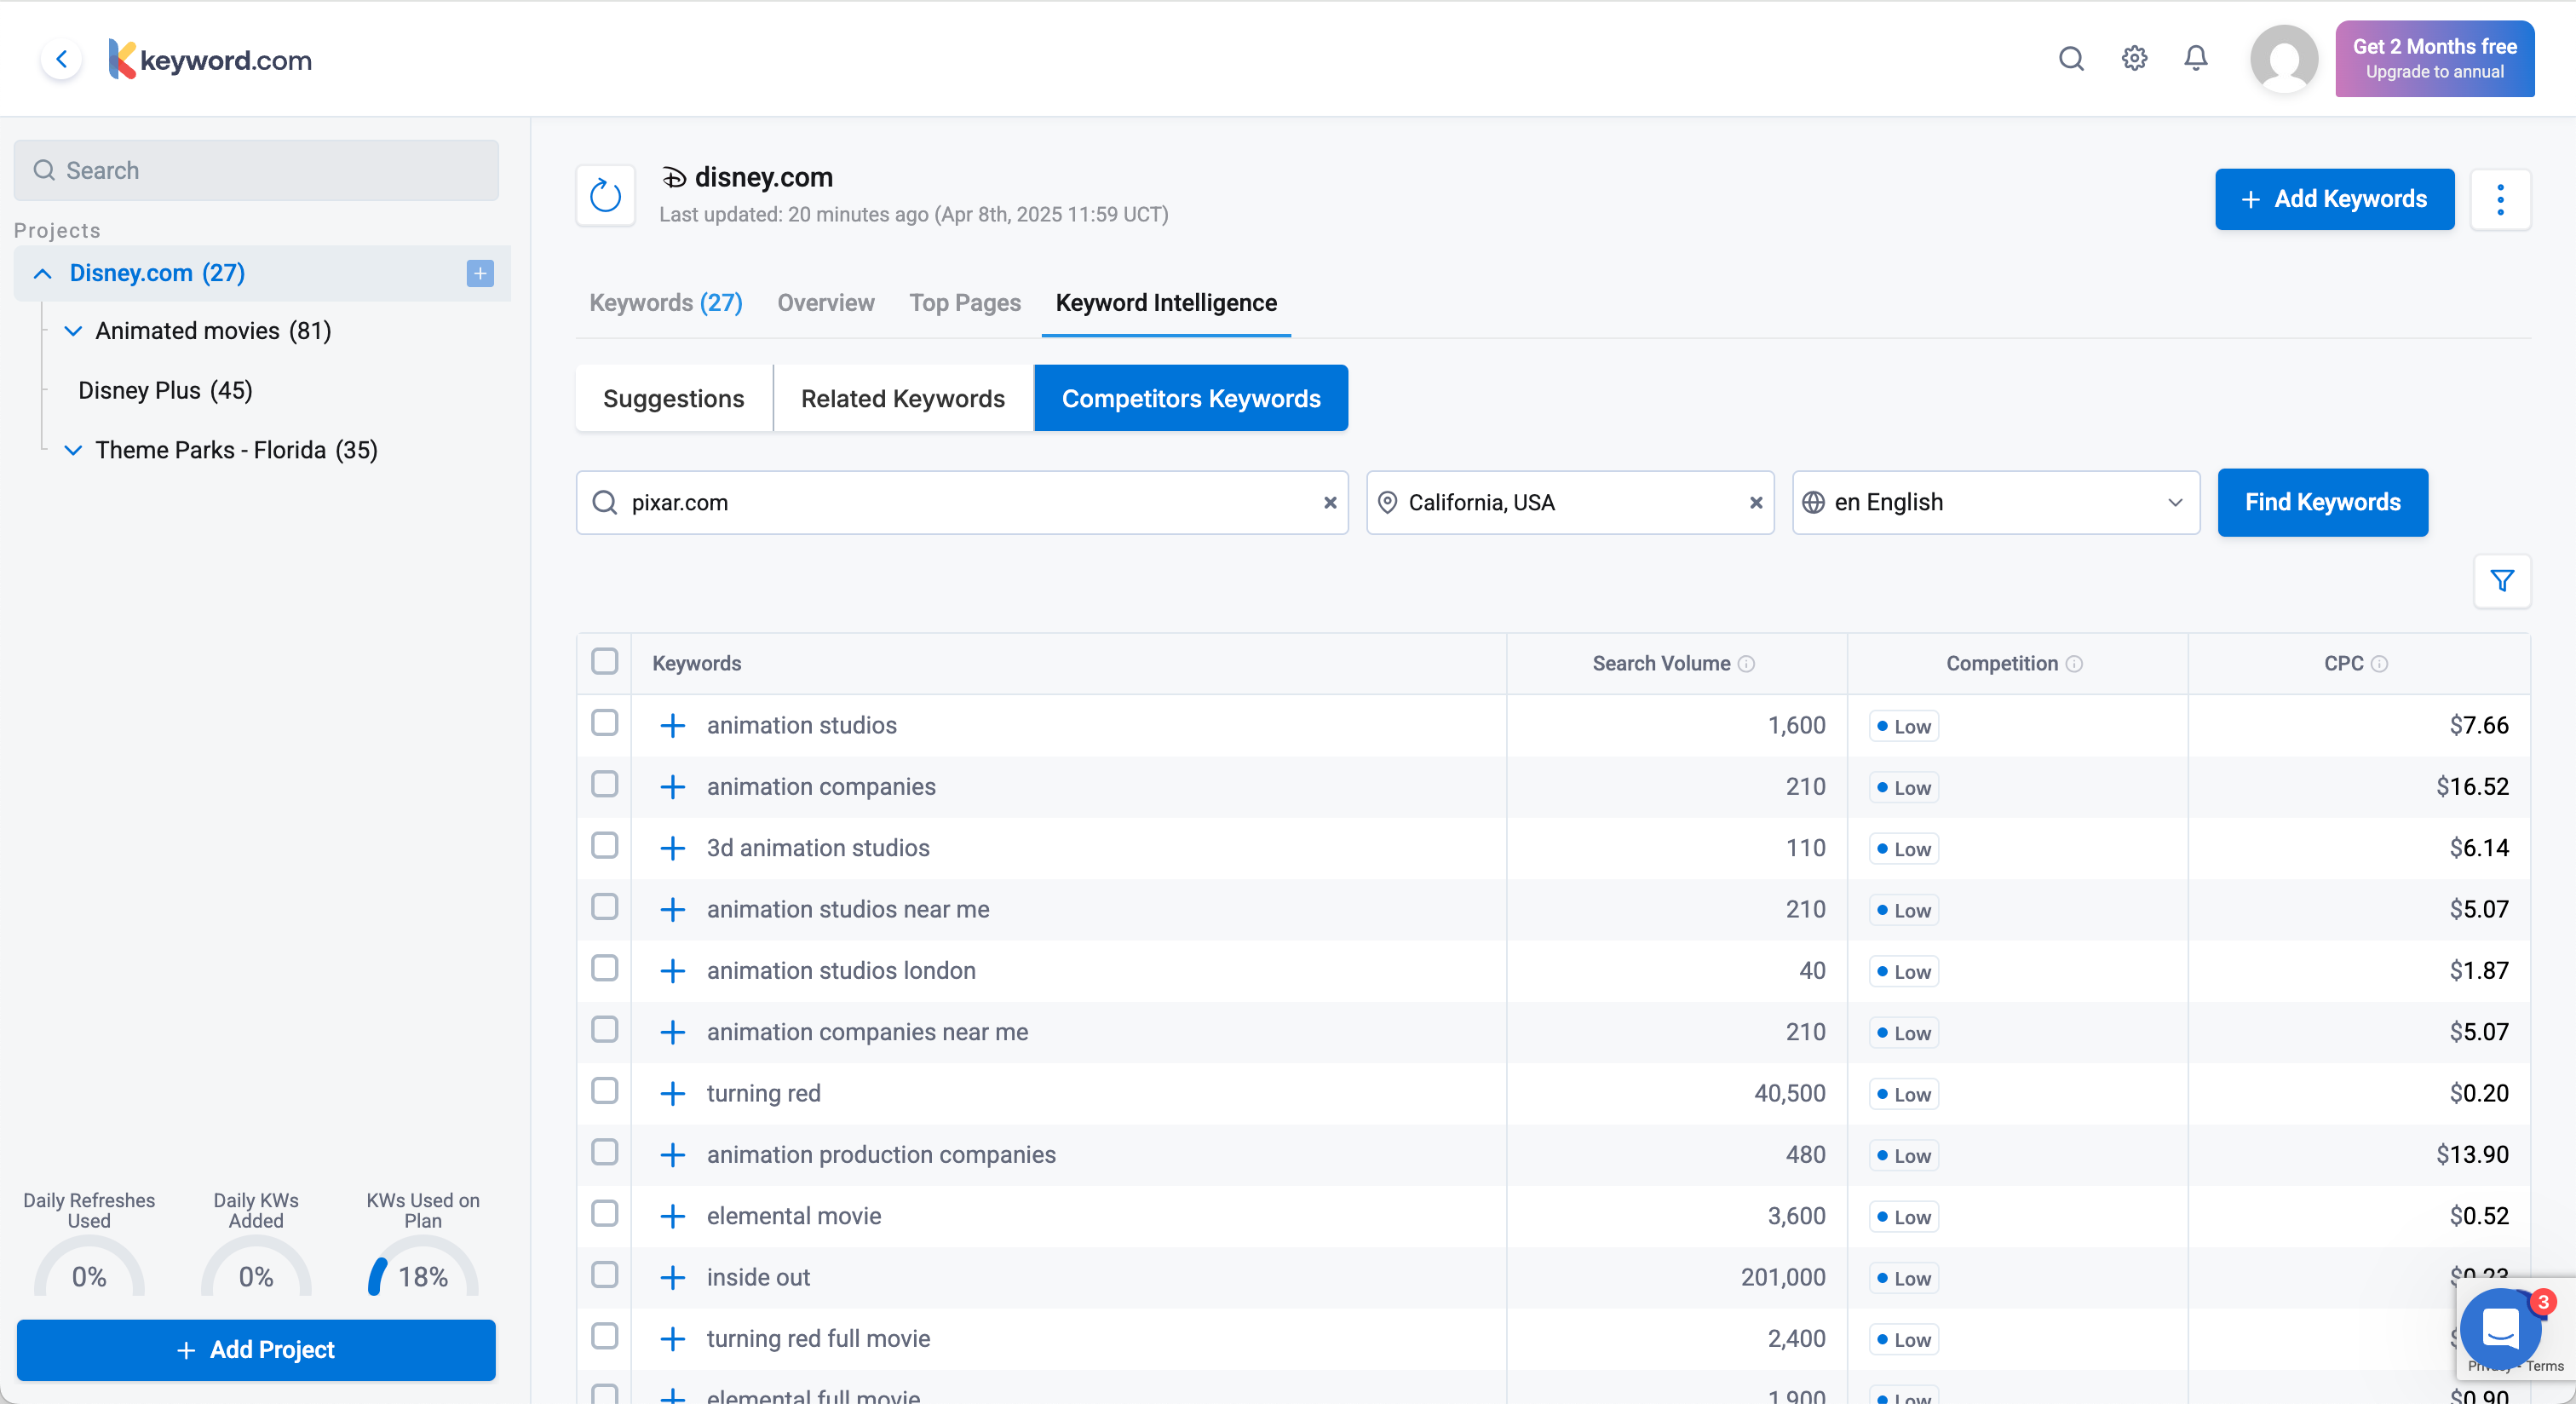Open the filter icon above the table
The height and width of the screenshot is (1404, 2576).
(2502, 581)
